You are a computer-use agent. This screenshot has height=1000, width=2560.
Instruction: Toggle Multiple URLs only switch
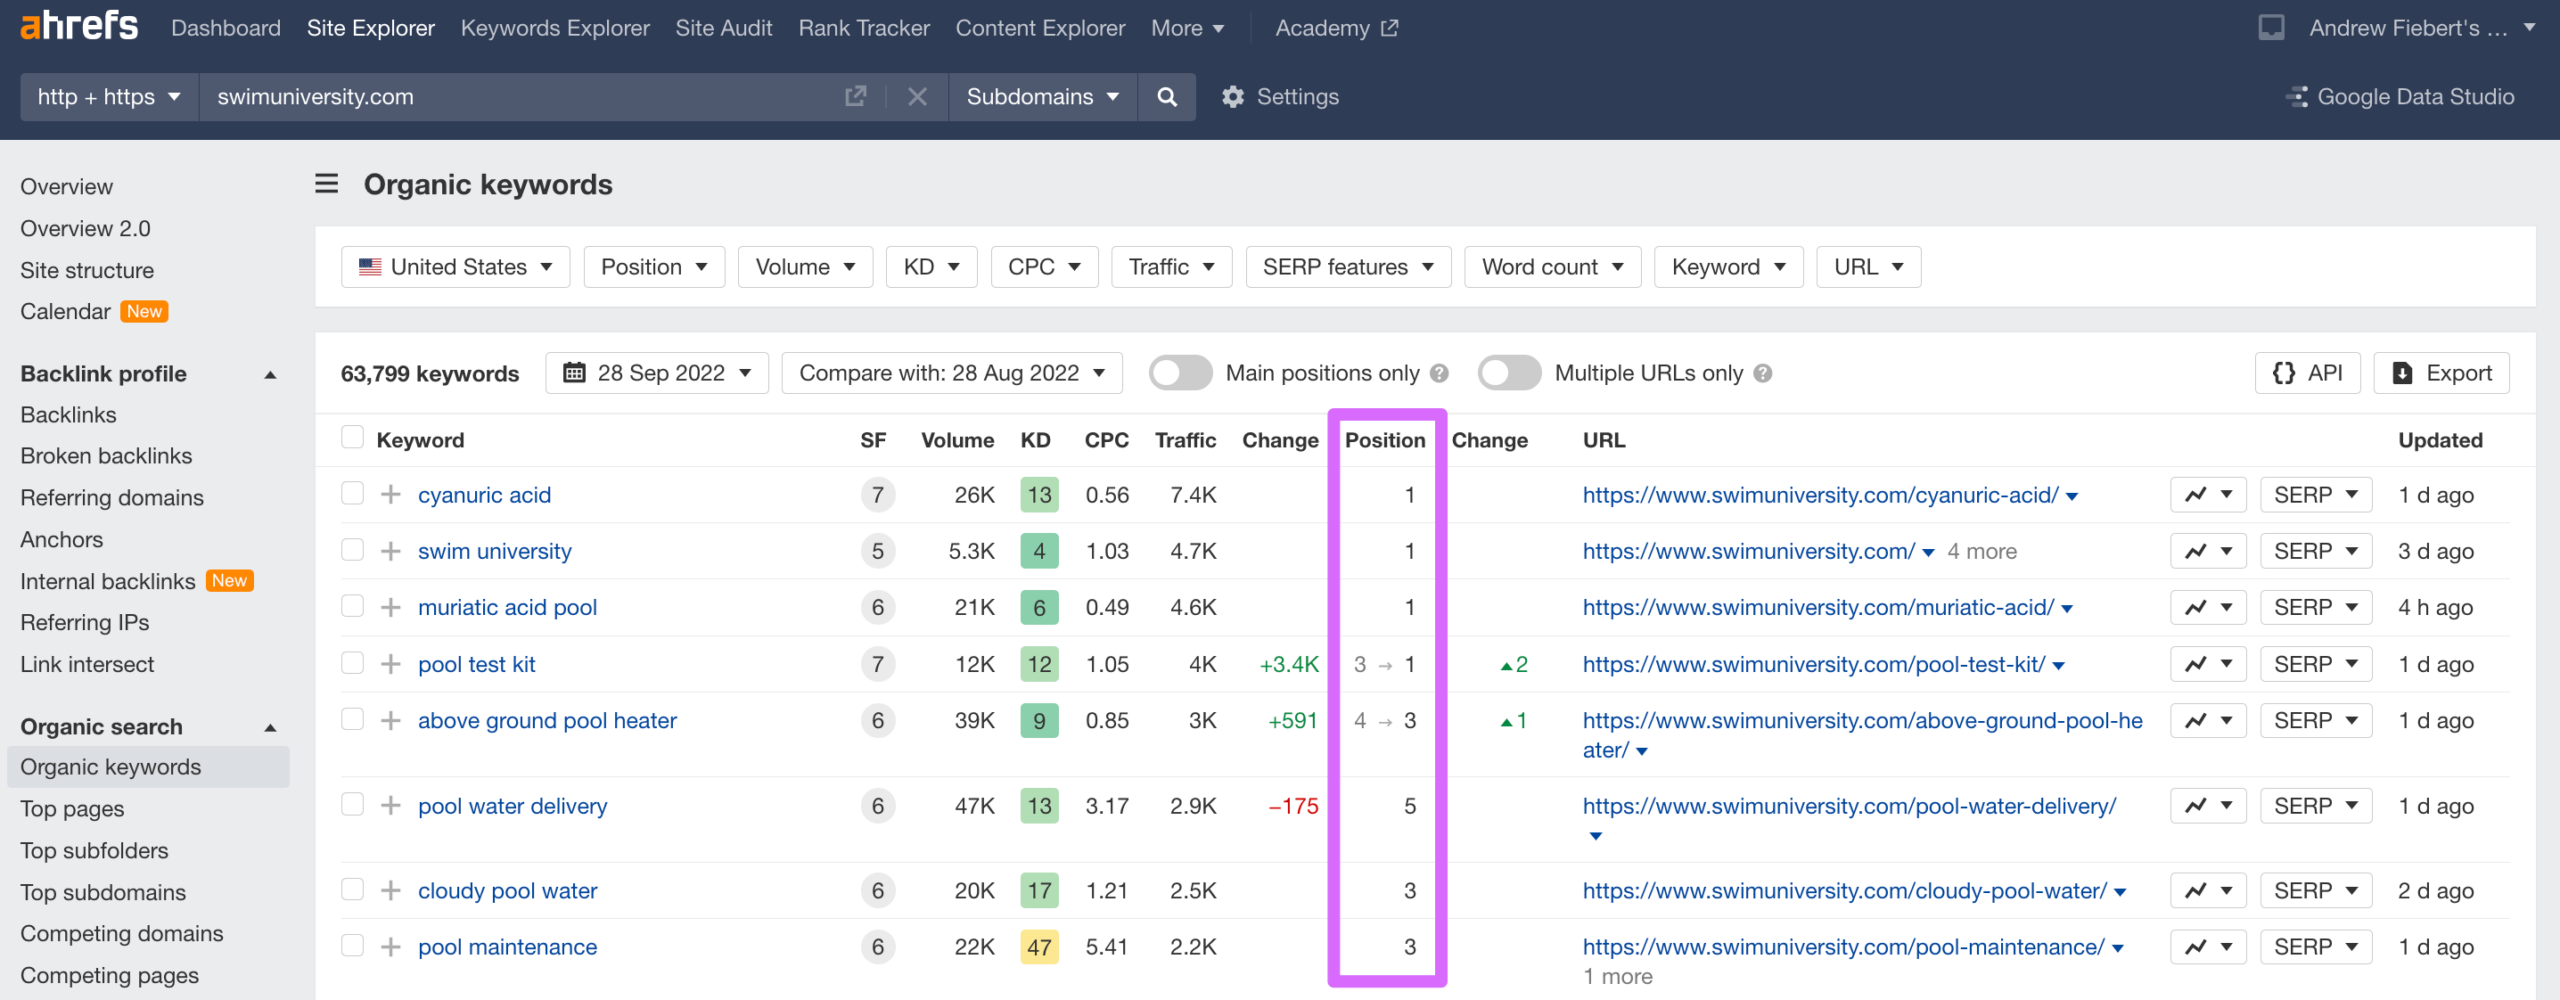coord(1509,373)
